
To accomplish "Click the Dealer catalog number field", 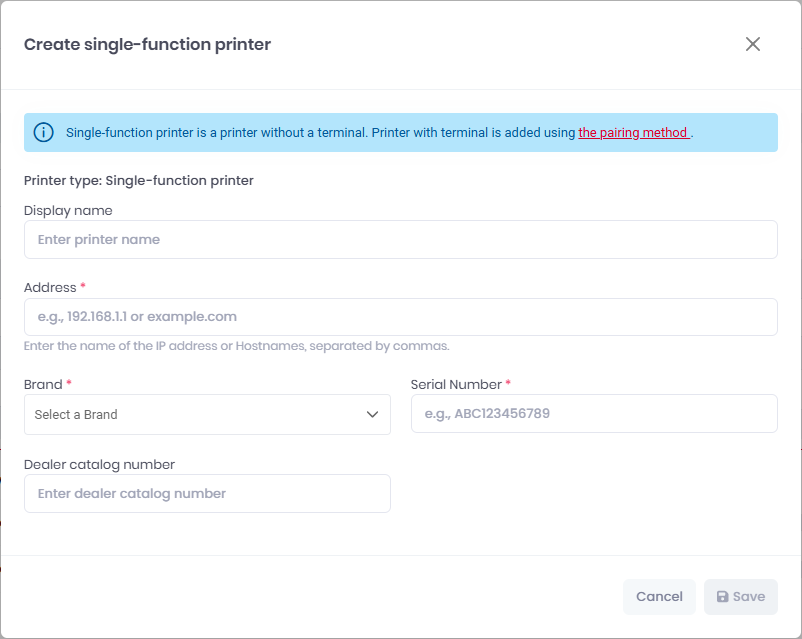I will click(207, 494).
